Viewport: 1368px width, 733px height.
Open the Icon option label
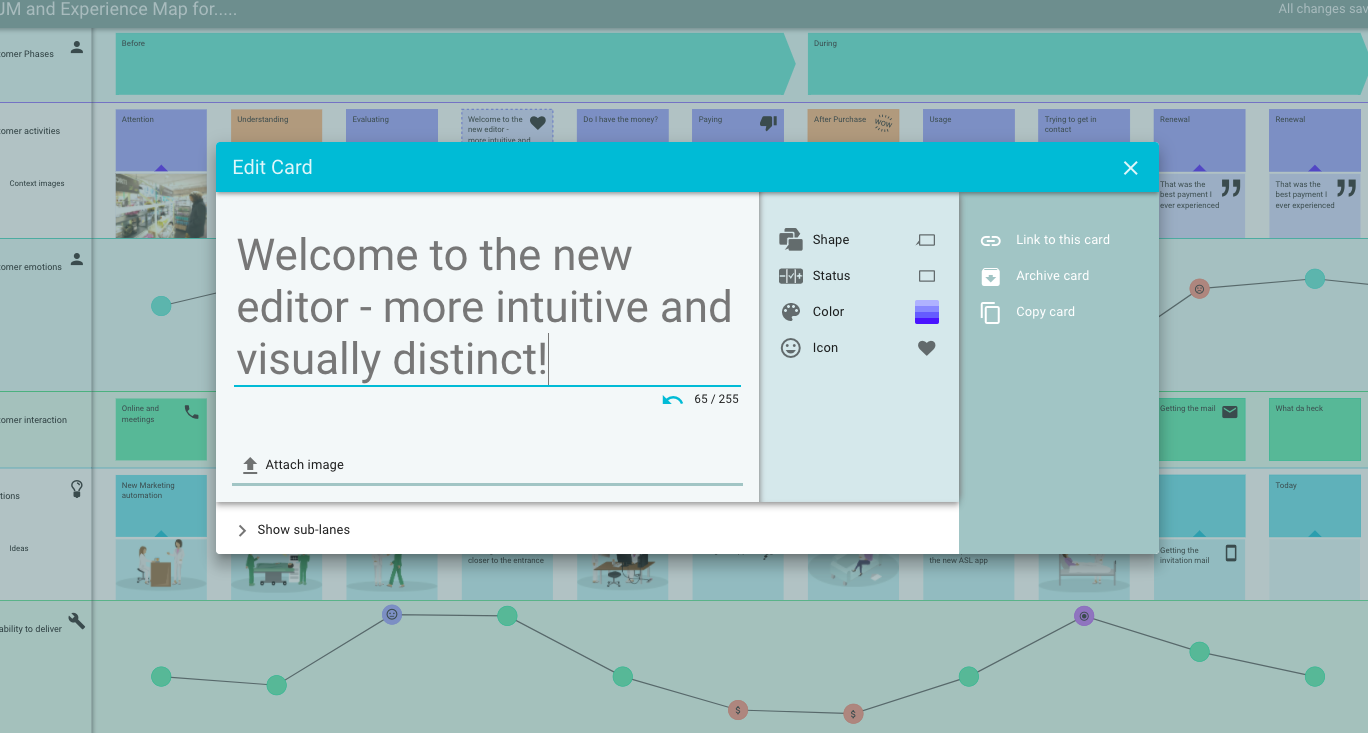[x=825, y=348]
